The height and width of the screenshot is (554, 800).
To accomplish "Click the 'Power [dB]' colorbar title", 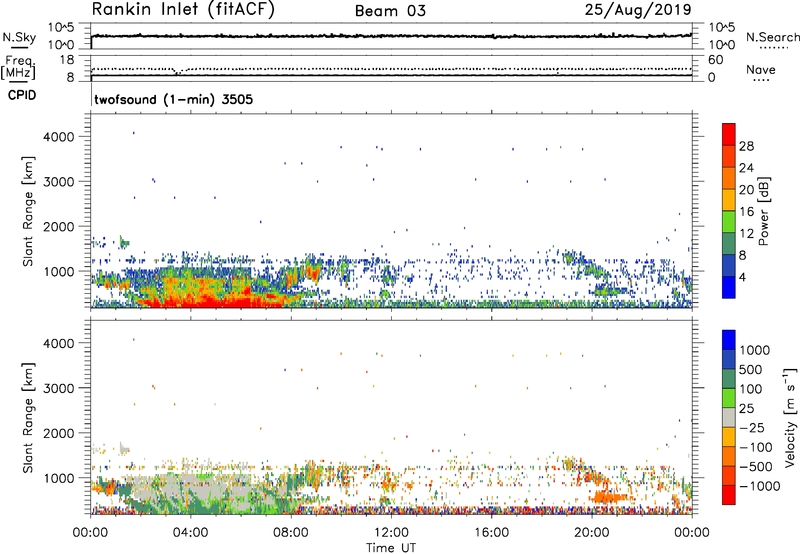I will coord(764,211).
